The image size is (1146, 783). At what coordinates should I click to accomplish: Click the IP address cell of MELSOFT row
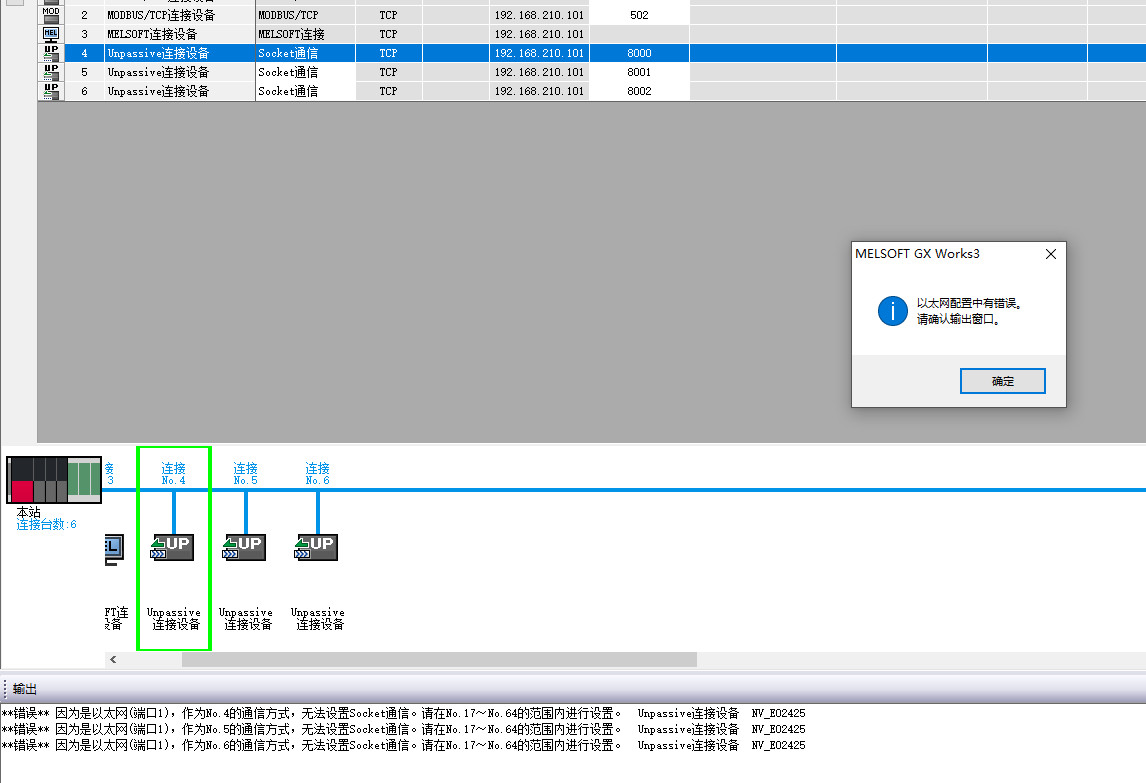(539, 34)
